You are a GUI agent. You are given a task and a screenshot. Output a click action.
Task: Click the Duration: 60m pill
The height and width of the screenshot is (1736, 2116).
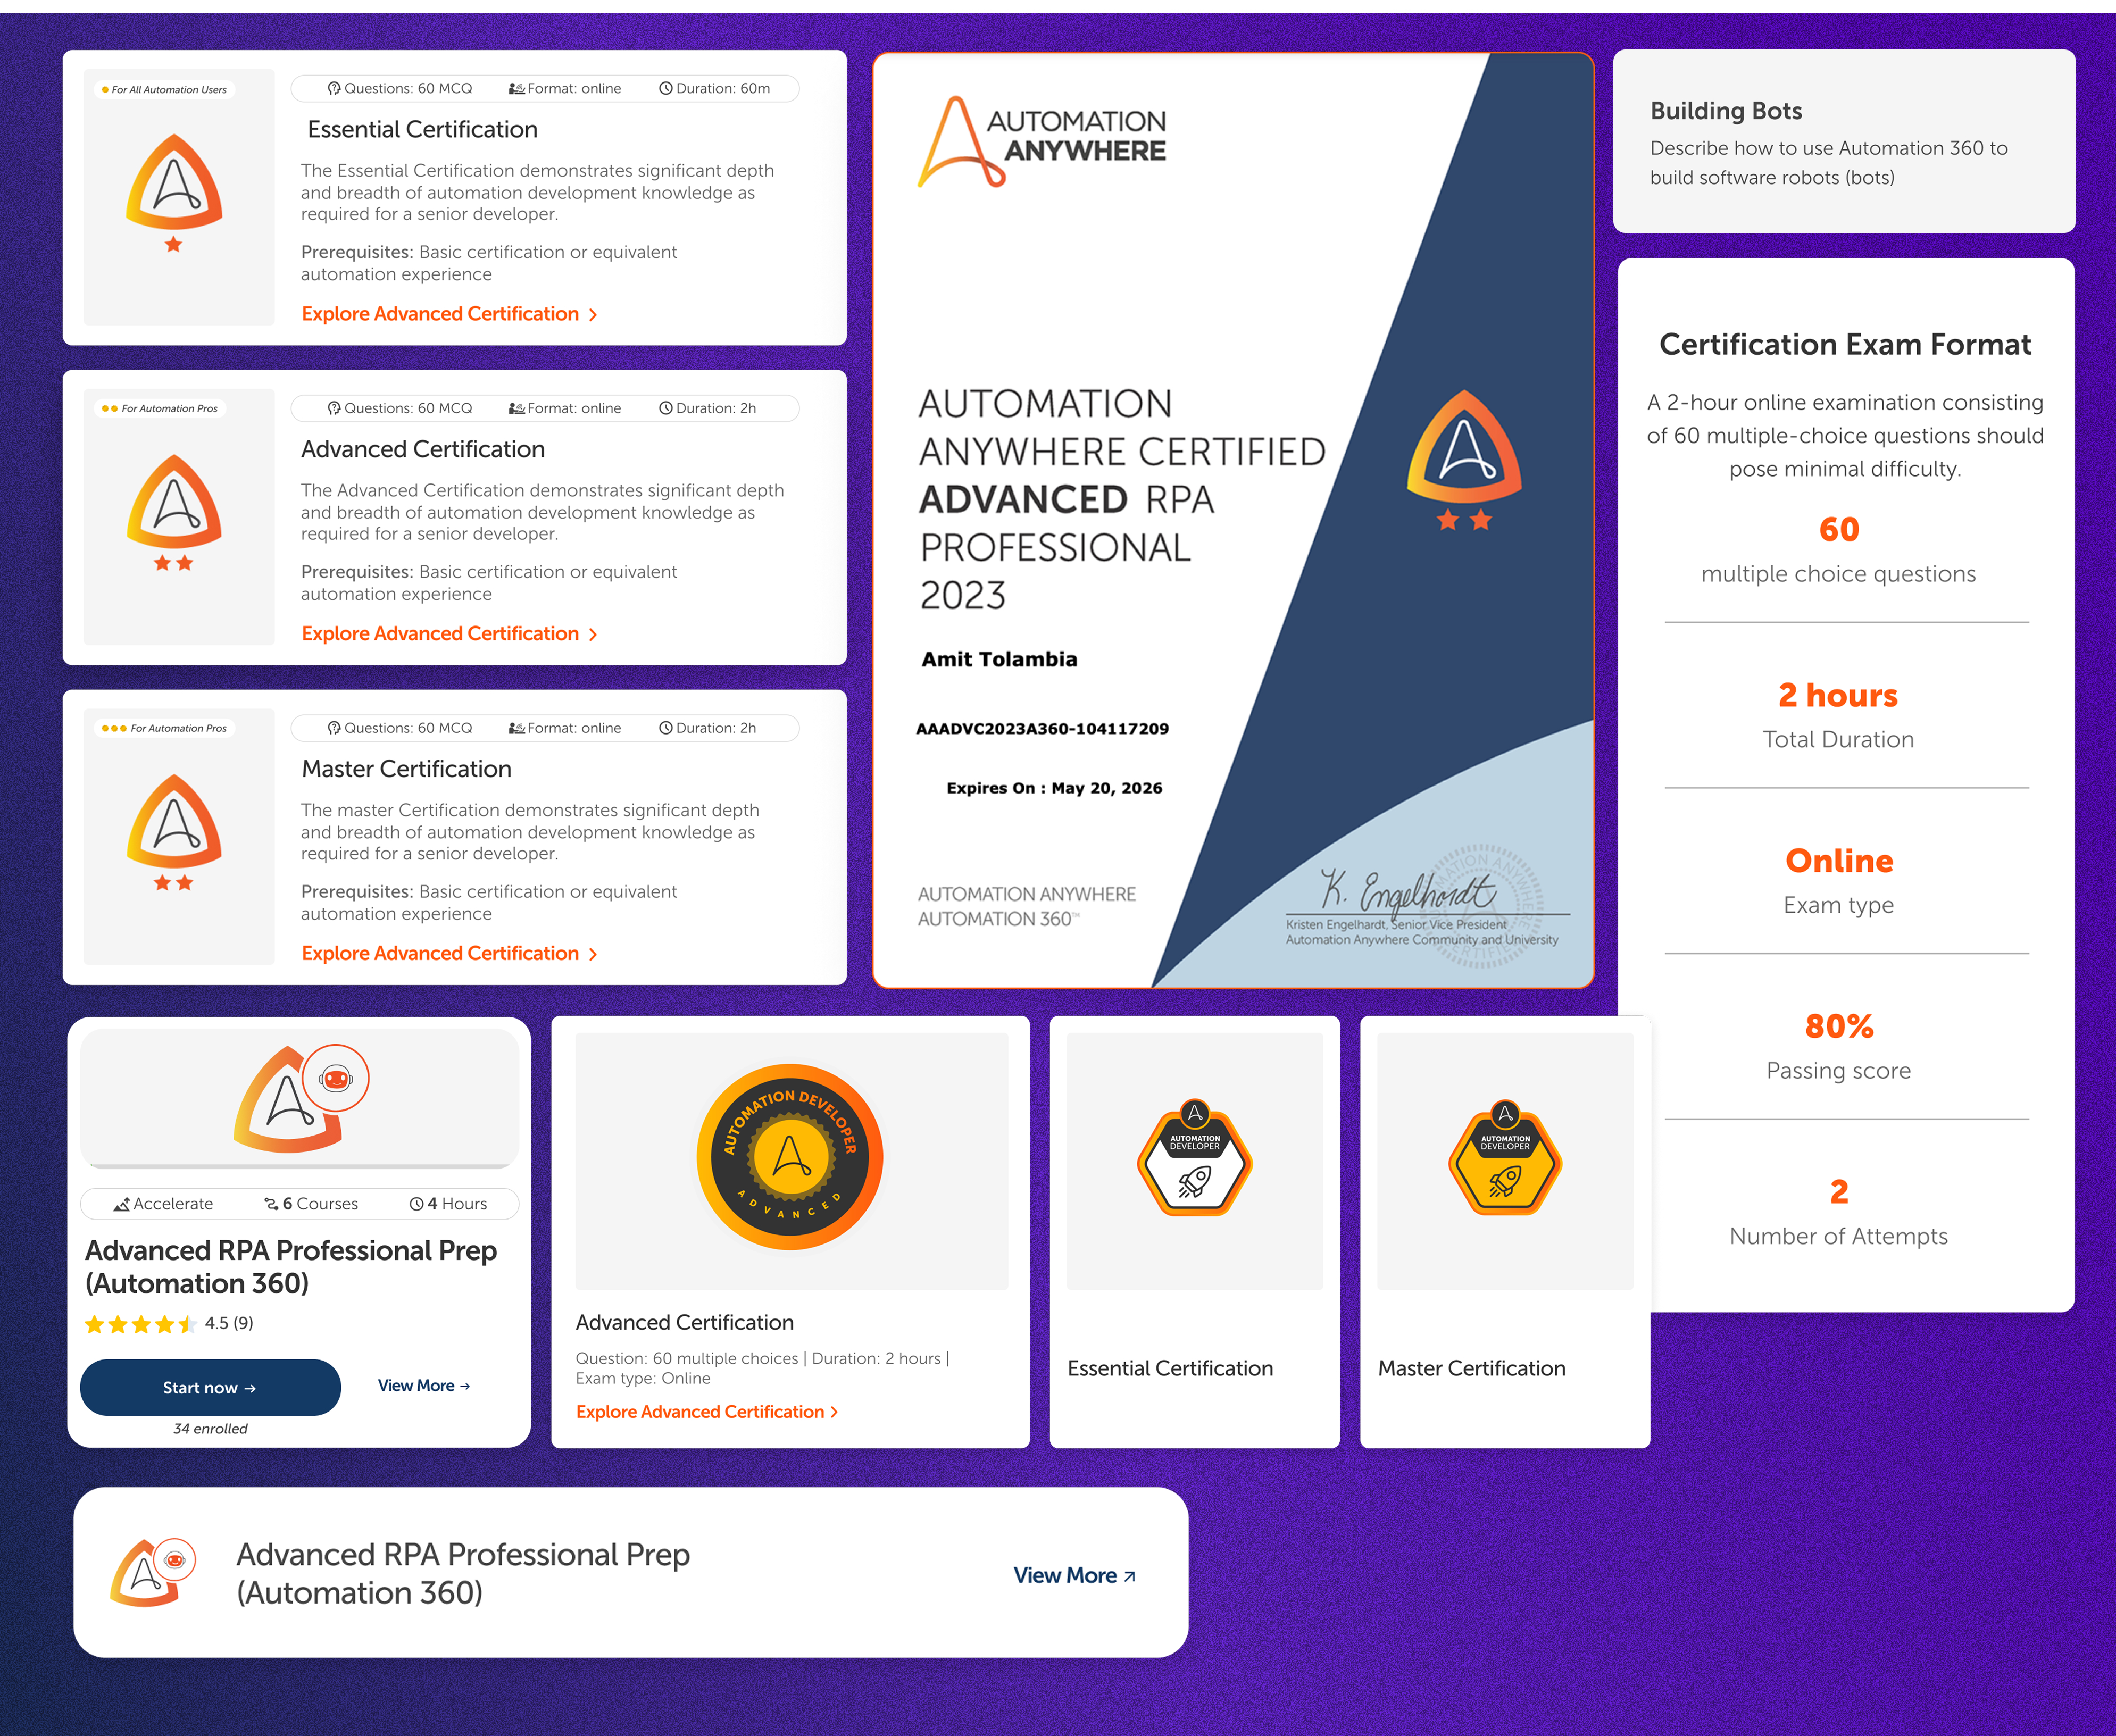coord(720,88)
